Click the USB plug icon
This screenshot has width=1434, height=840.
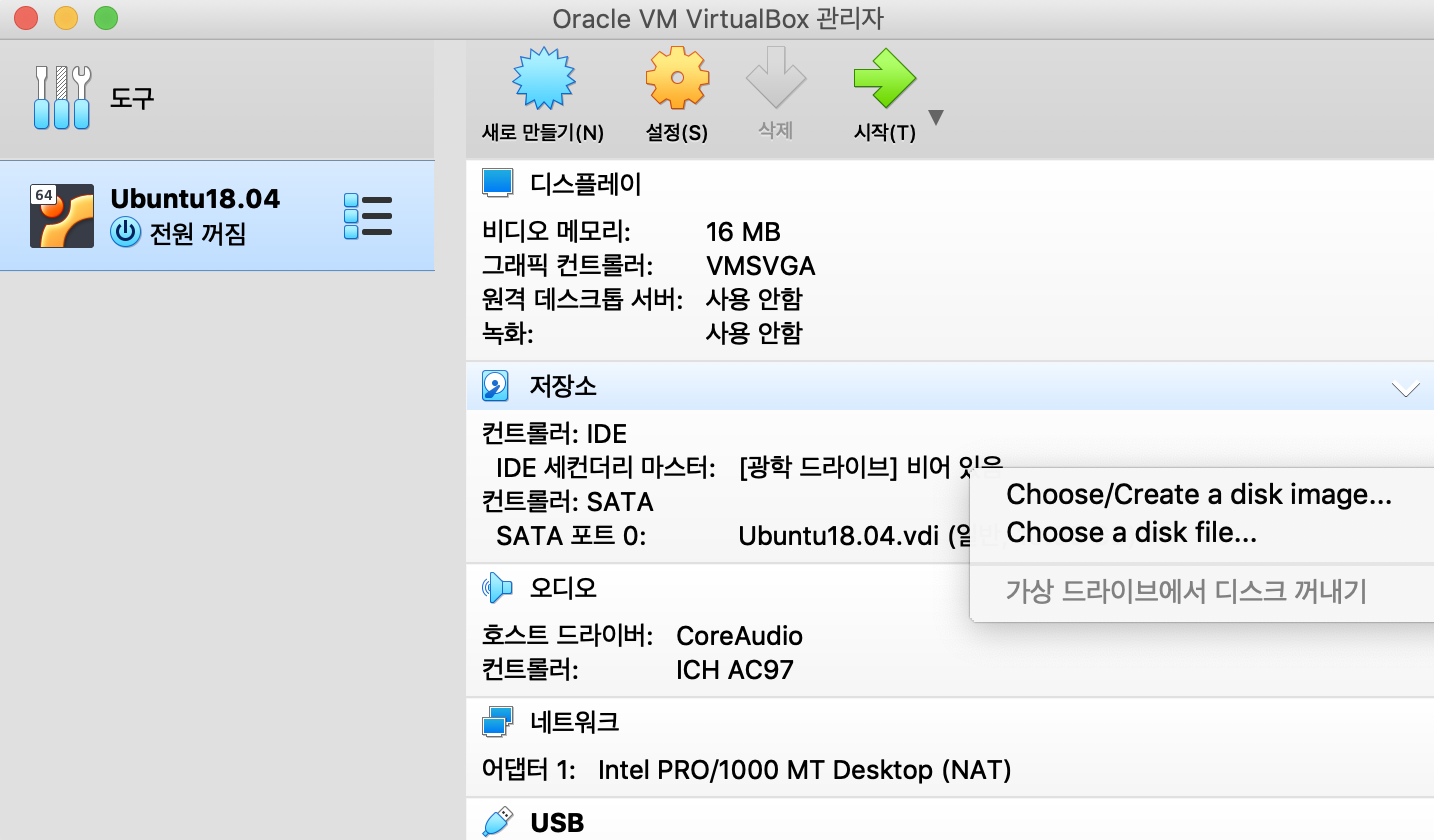pos(497,822)
